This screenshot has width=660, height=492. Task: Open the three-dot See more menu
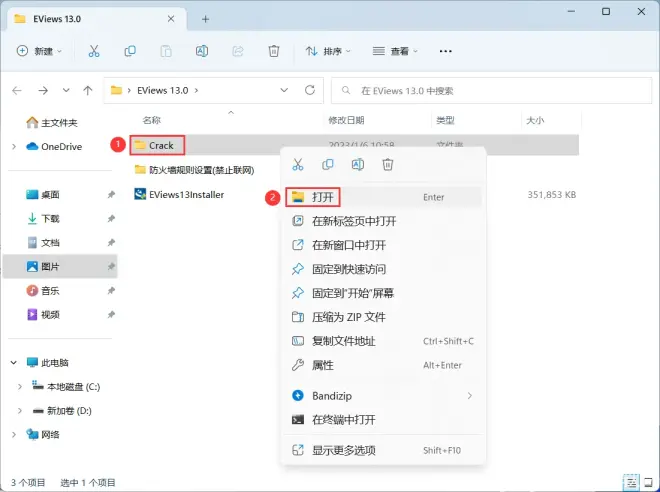[x=445, y=51]
